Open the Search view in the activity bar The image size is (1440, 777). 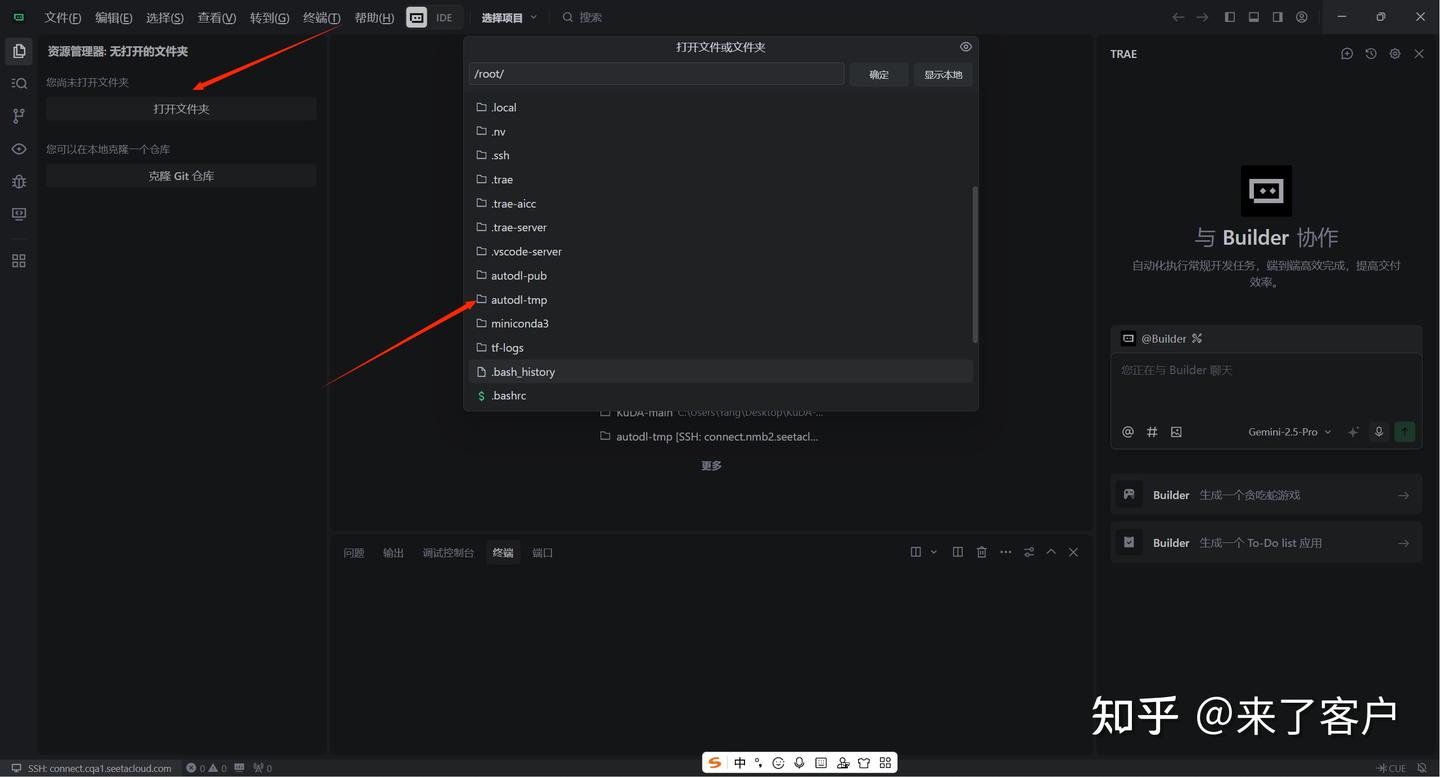pos(18,83)
